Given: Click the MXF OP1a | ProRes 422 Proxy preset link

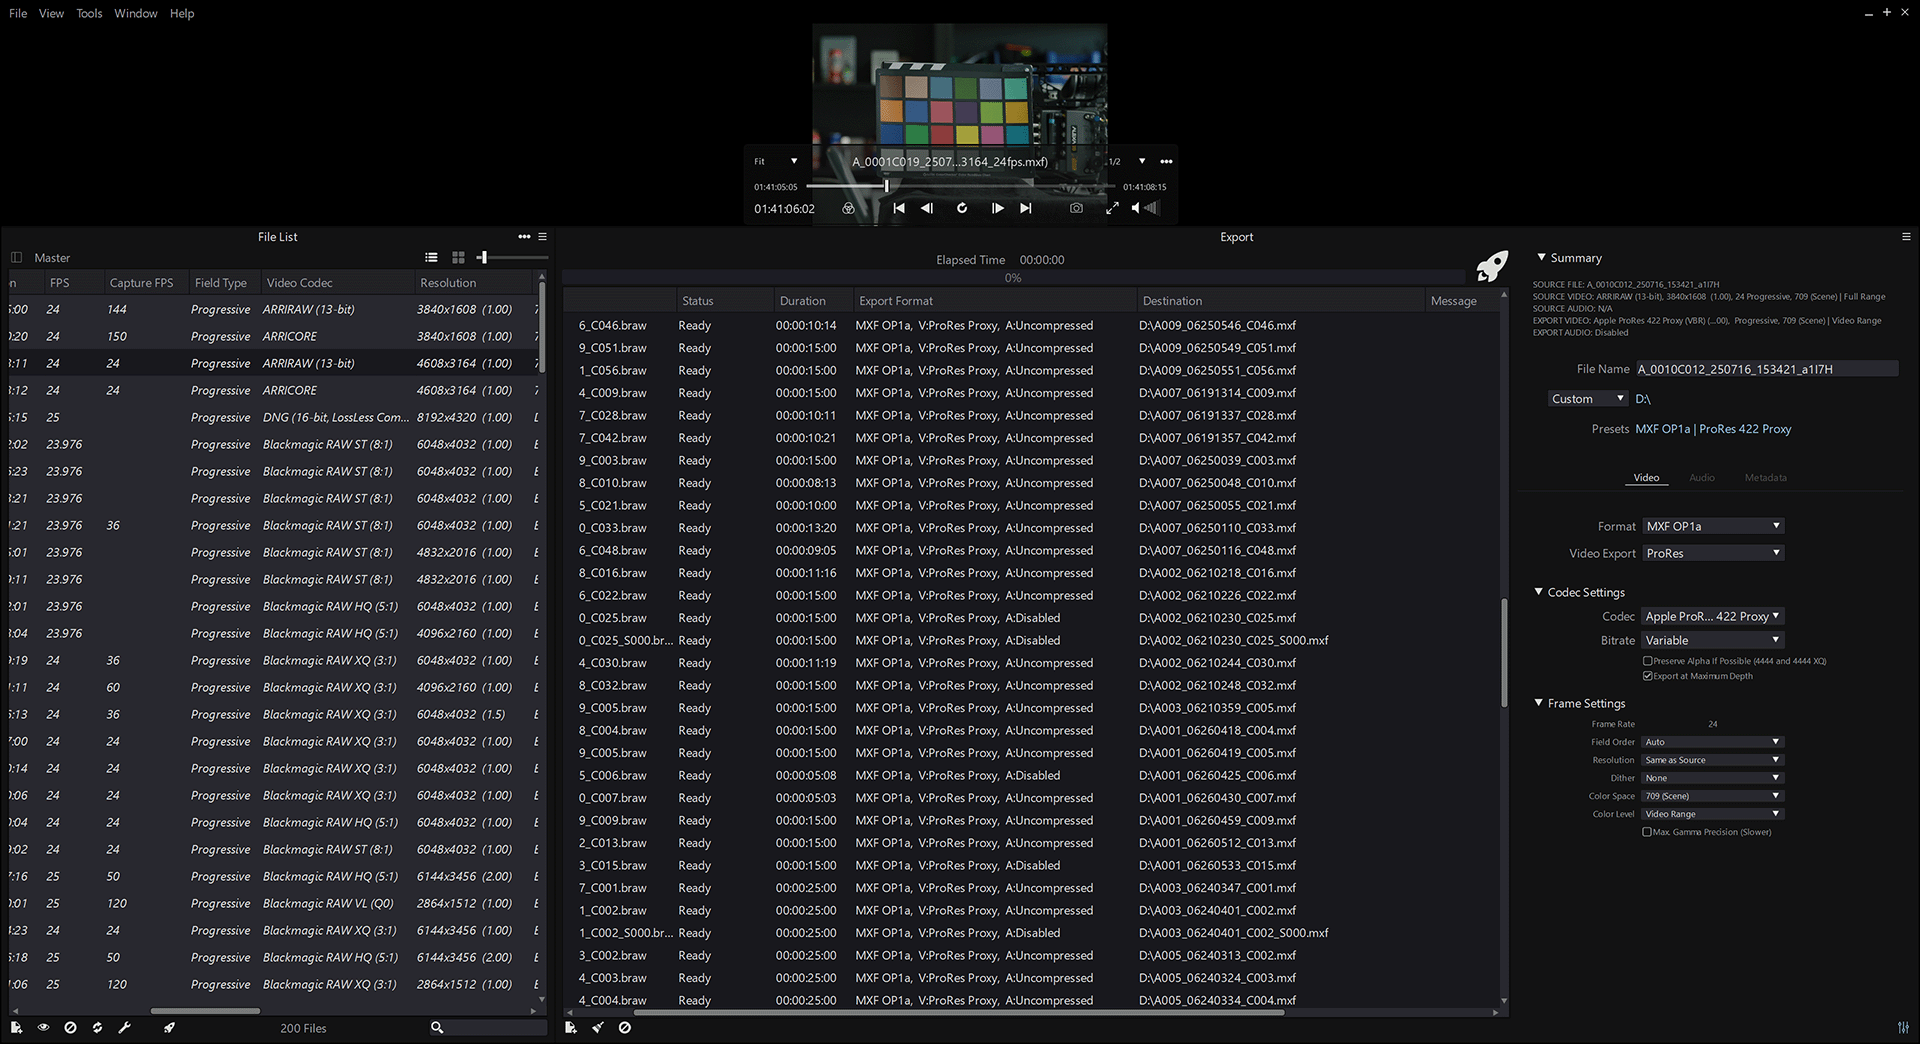Looking at the screenshot, I should [1712, 429].
